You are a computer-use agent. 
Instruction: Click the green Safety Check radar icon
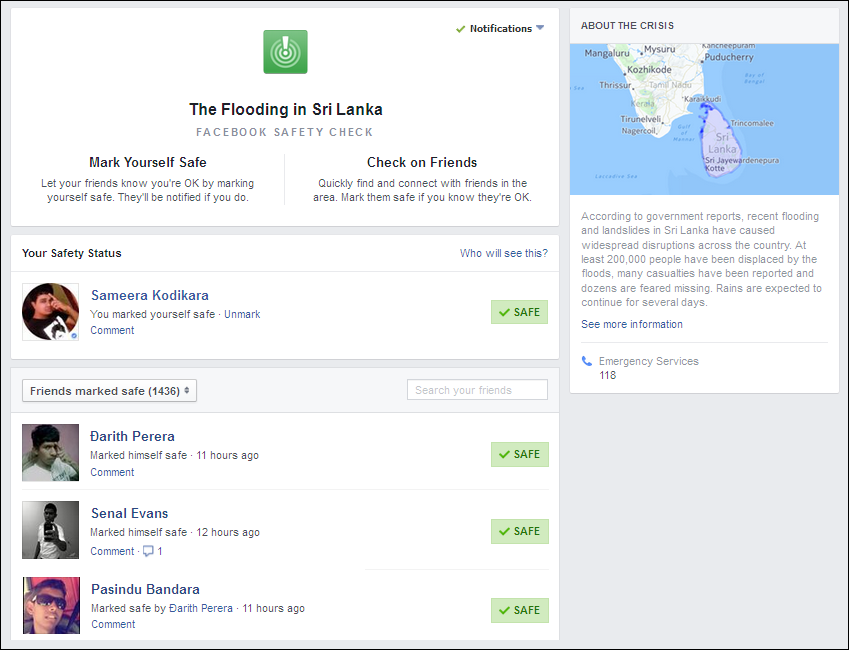tap(285, 52)
